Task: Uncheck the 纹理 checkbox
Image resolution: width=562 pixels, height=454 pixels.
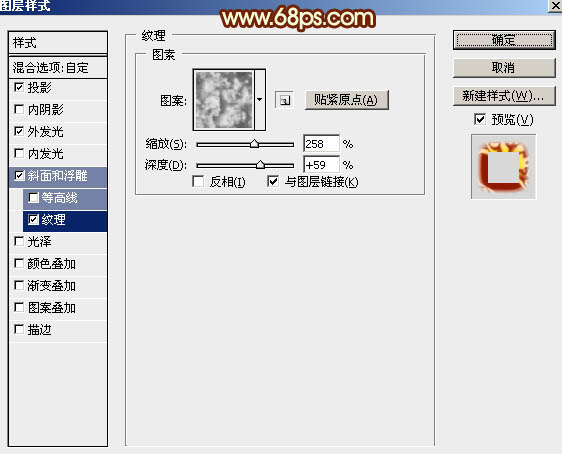Action: pos(33,220)
